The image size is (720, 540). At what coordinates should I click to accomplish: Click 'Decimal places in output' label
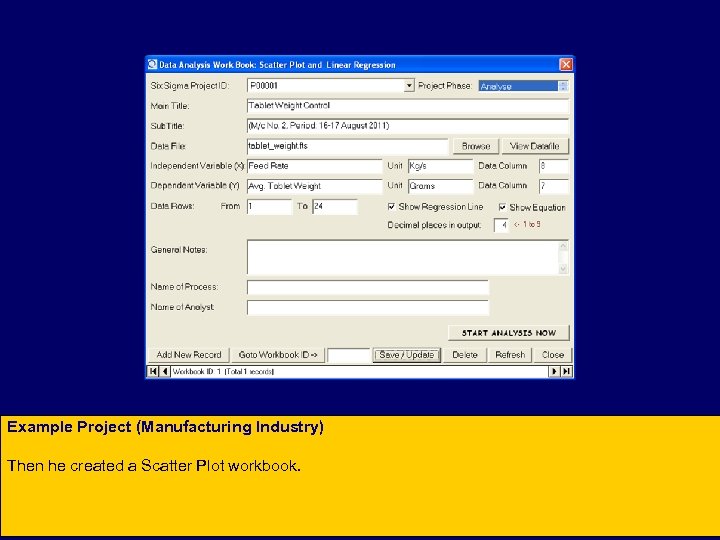click(x=434, y=225)
